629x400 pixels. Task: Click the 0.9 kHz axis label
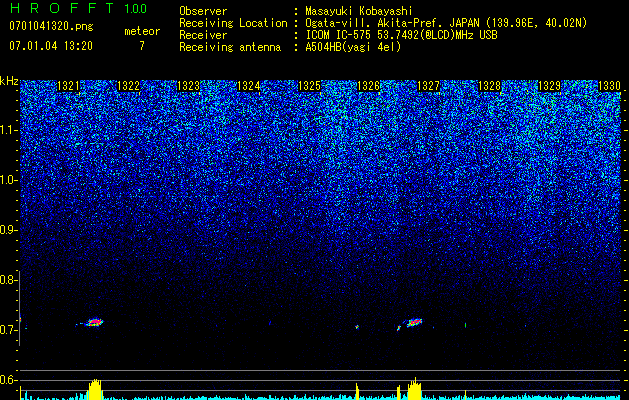[x=8, y=230]
